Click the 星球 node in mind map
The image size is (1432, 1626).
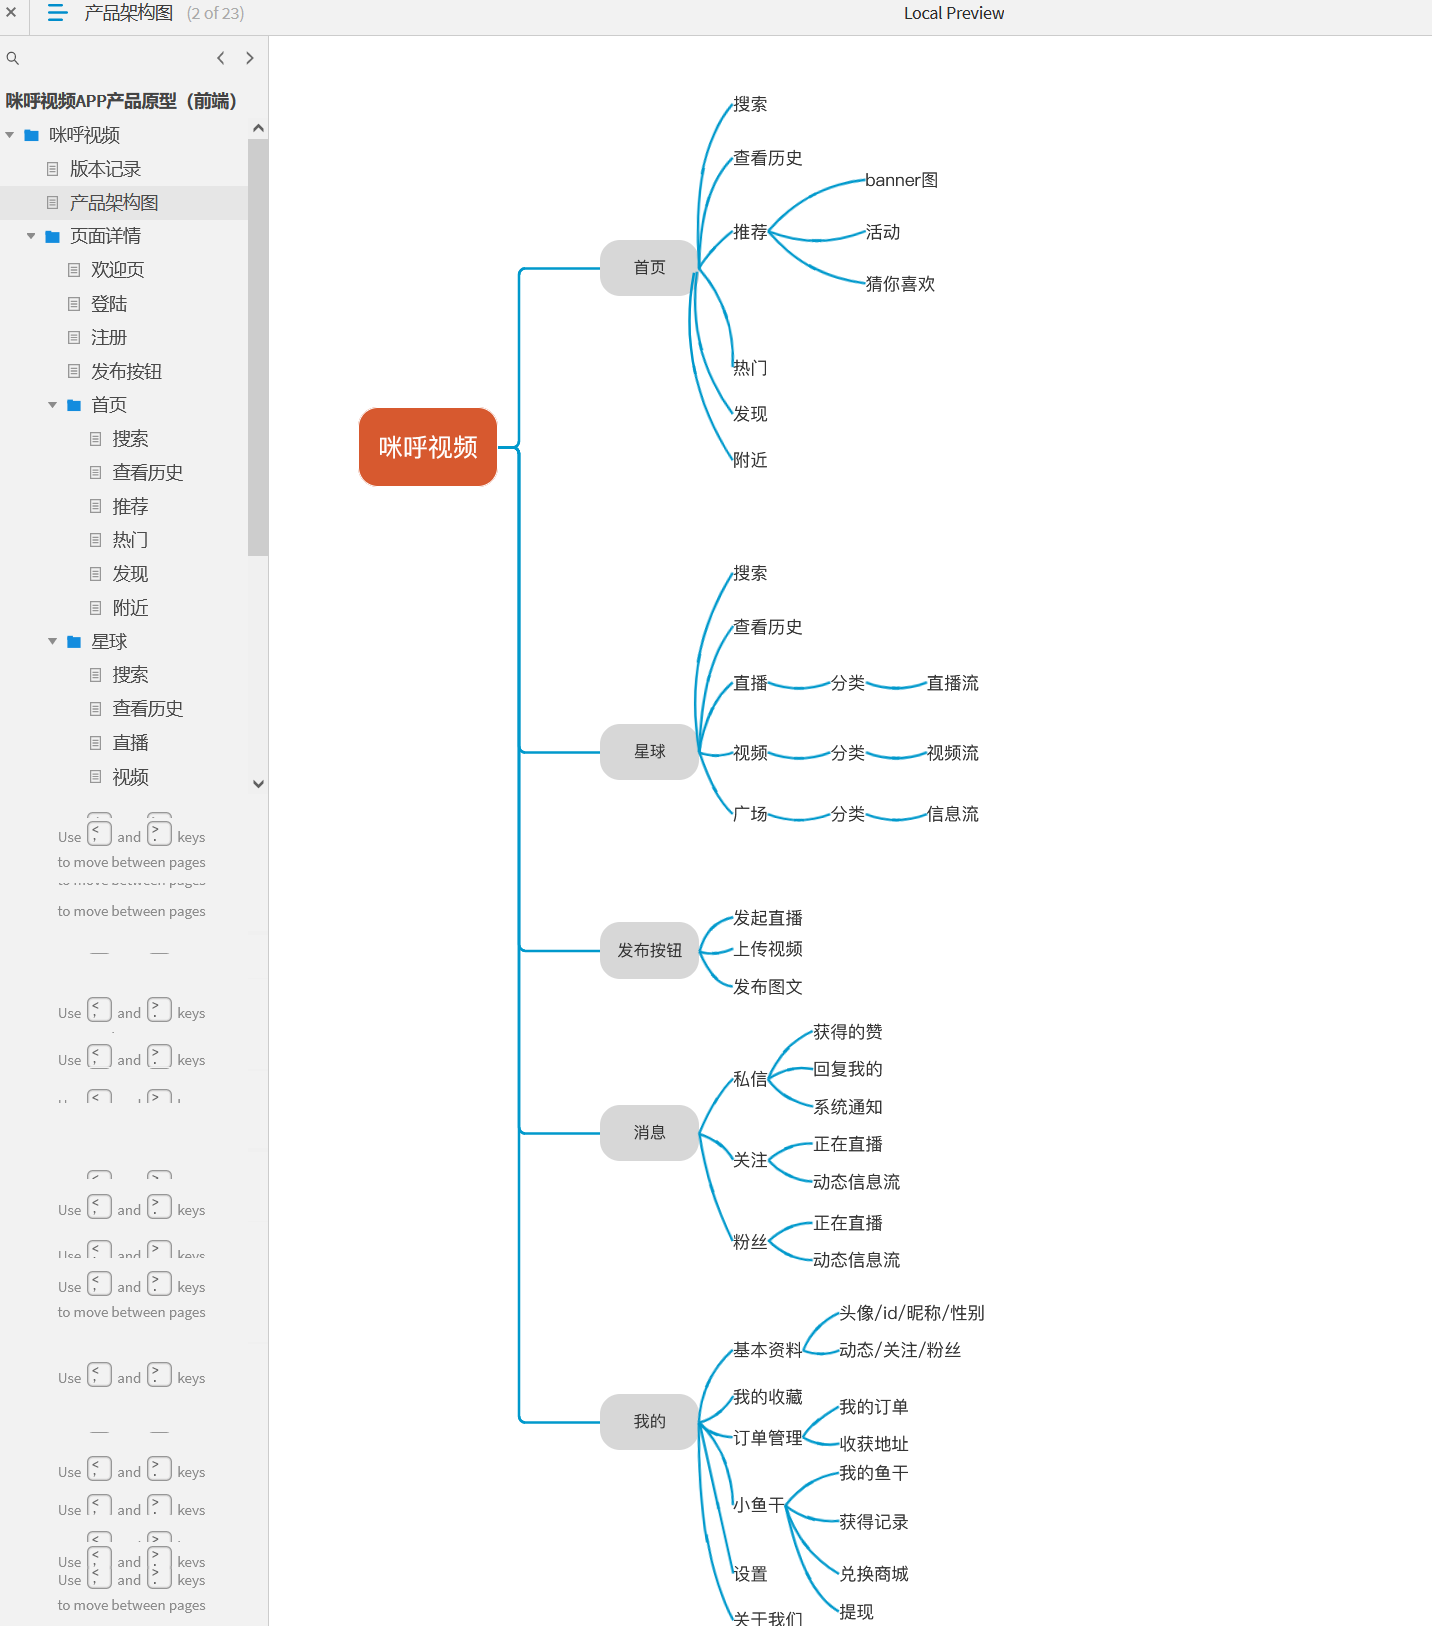[649, 752]
